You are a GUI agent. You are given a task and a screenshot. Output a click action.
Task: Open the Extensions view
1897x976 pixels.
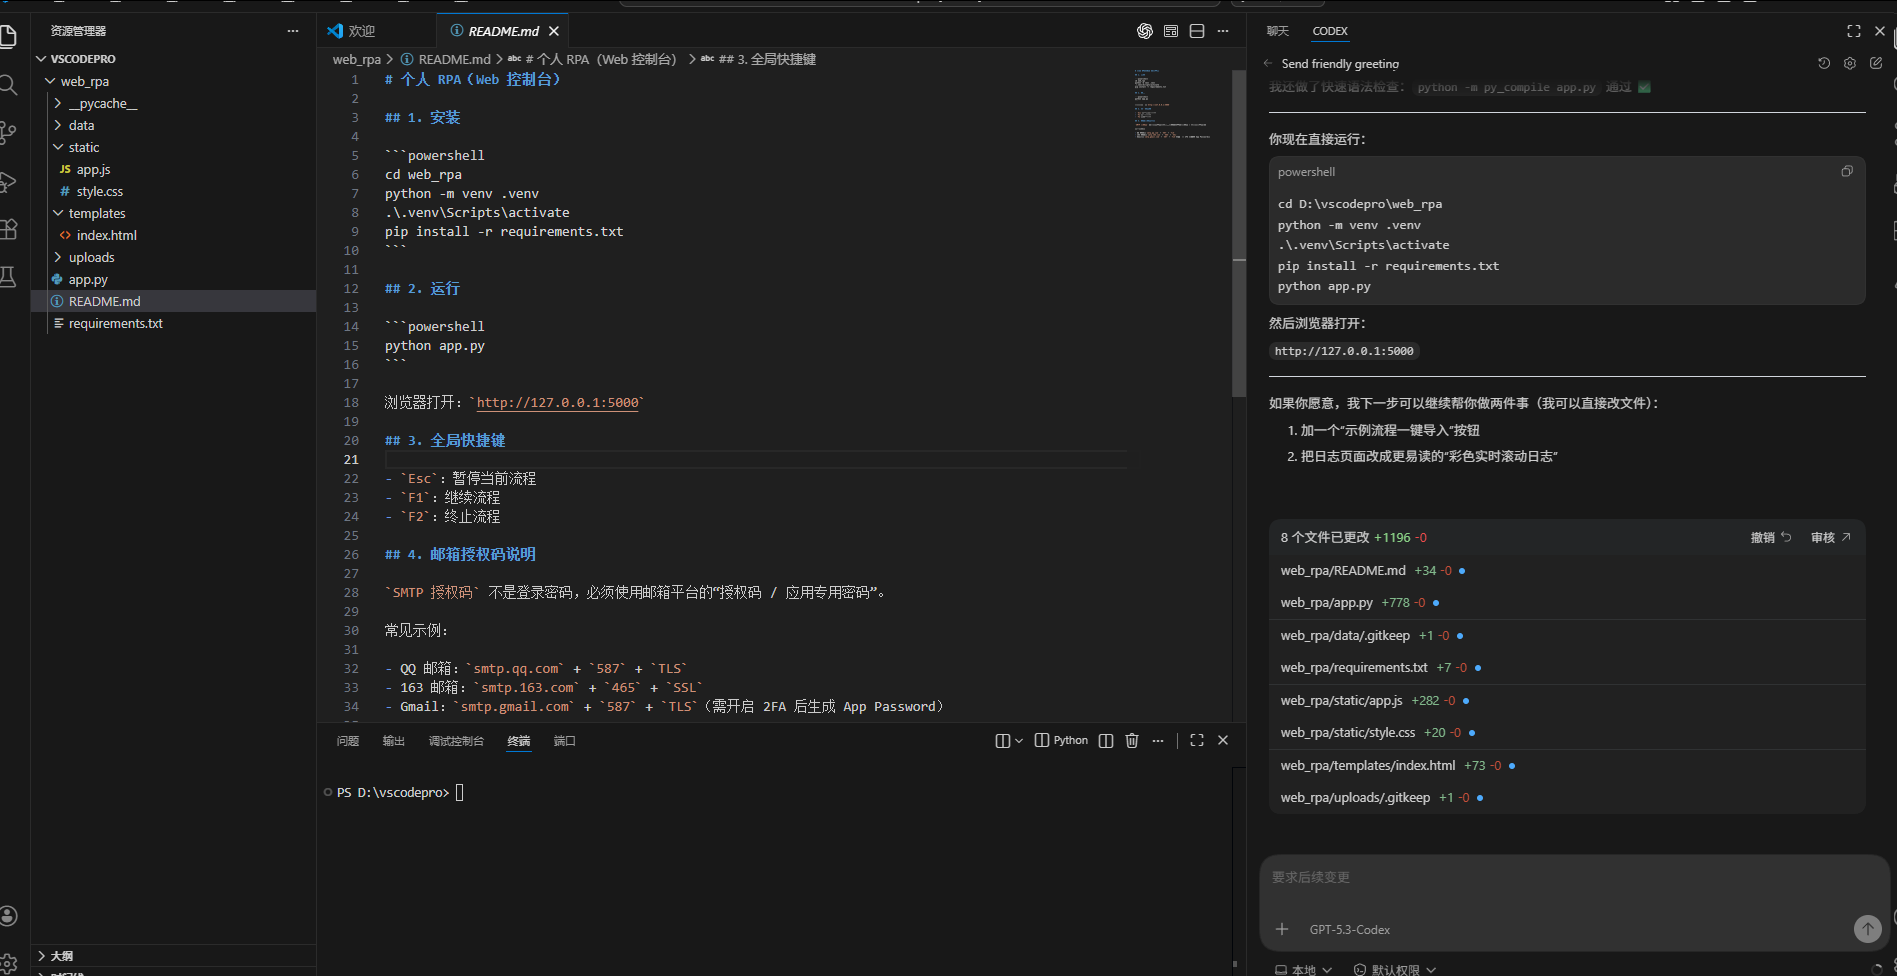(8, 229)
